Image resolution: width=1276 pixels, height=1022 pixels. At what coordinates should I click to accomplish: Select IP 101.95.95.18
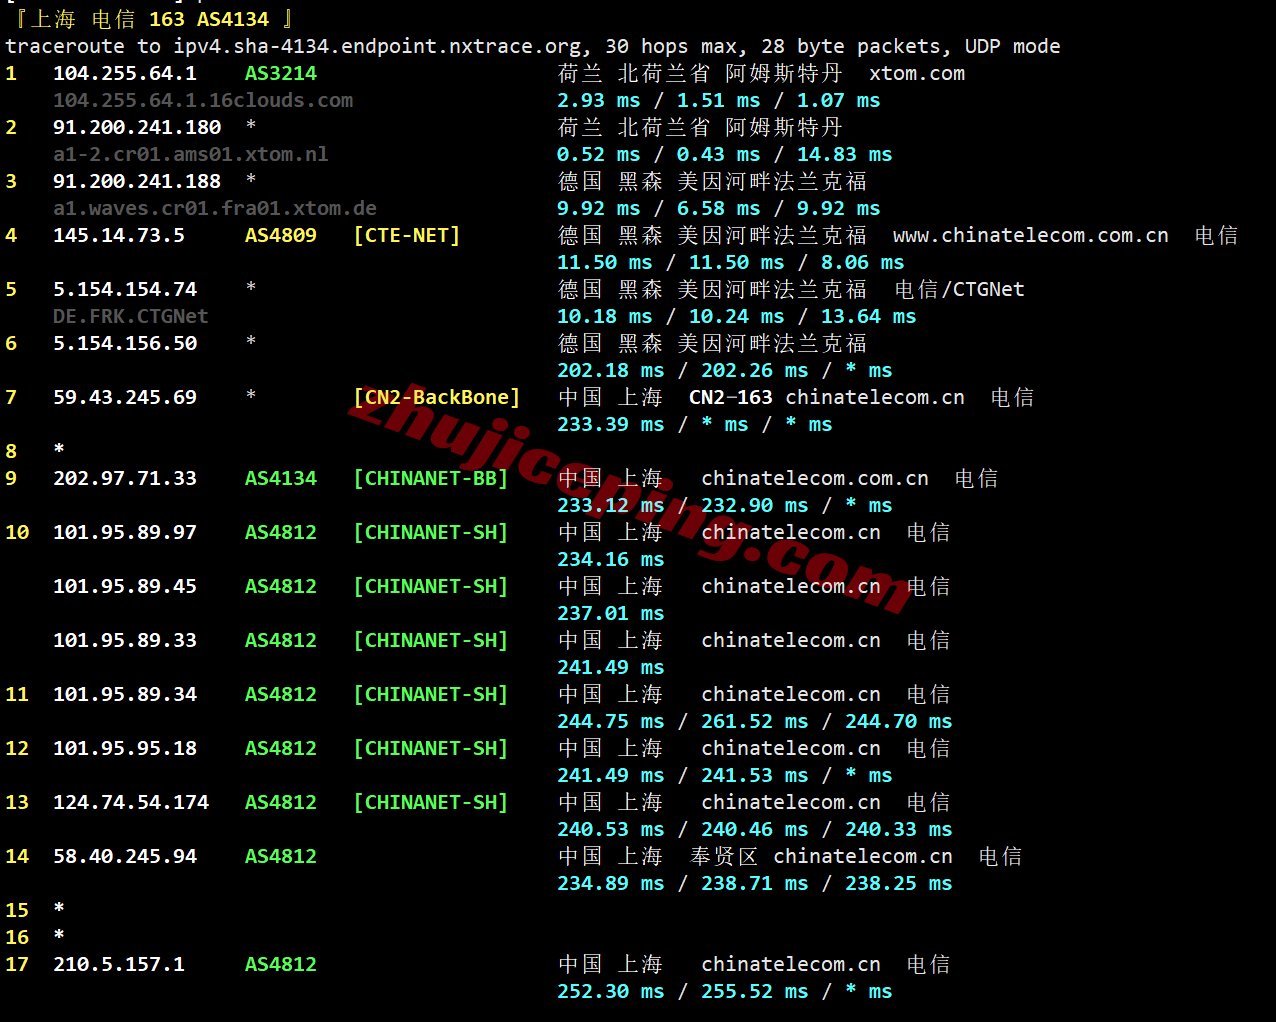[125, 749]
